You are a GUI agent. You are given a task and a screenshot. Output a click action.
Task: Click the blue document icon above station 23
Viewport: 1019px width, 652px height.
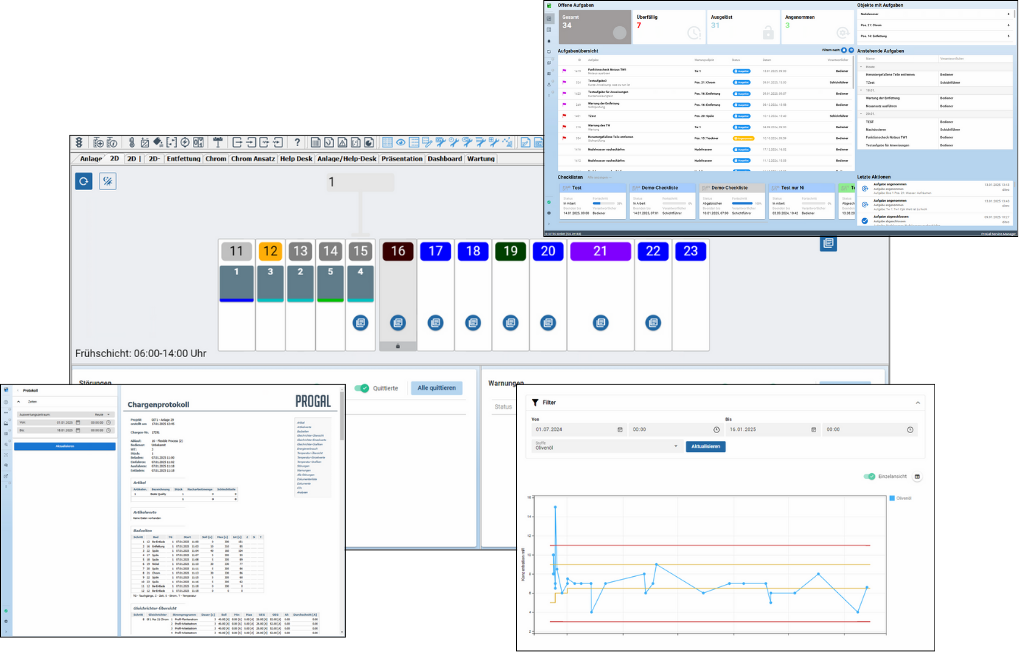pyautogui.click(x=828, y=243)
